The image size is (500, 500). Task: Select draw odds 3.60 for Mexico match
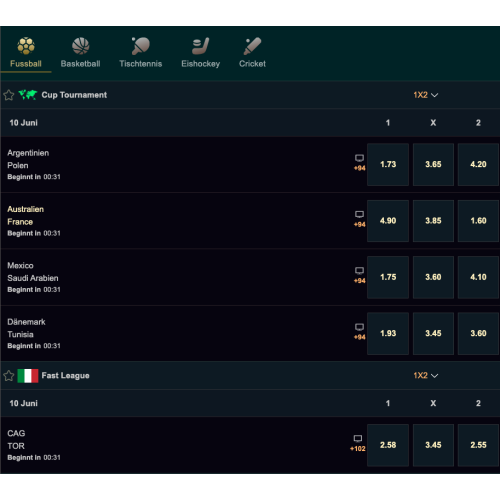(433, 277)
